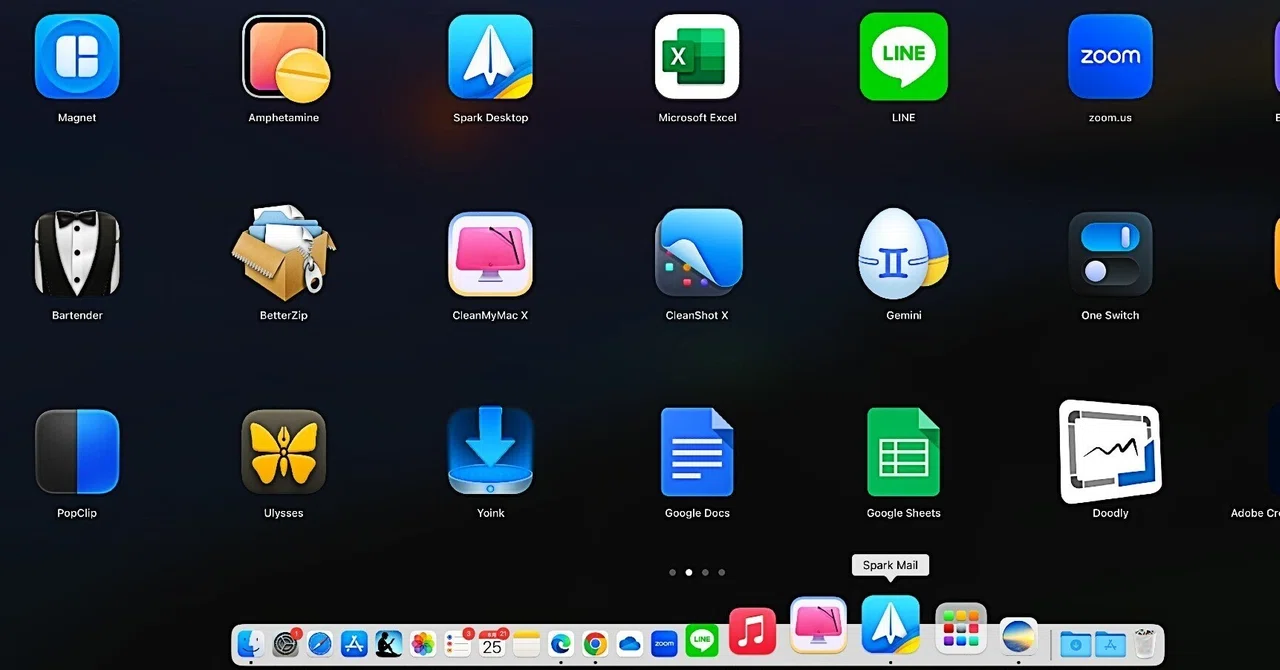The width and height of the screenshot is (1280, 670).
Task: Open the Downloads folder stack in the Dock
Action: pyautogui.click(x=1076, y=644)
